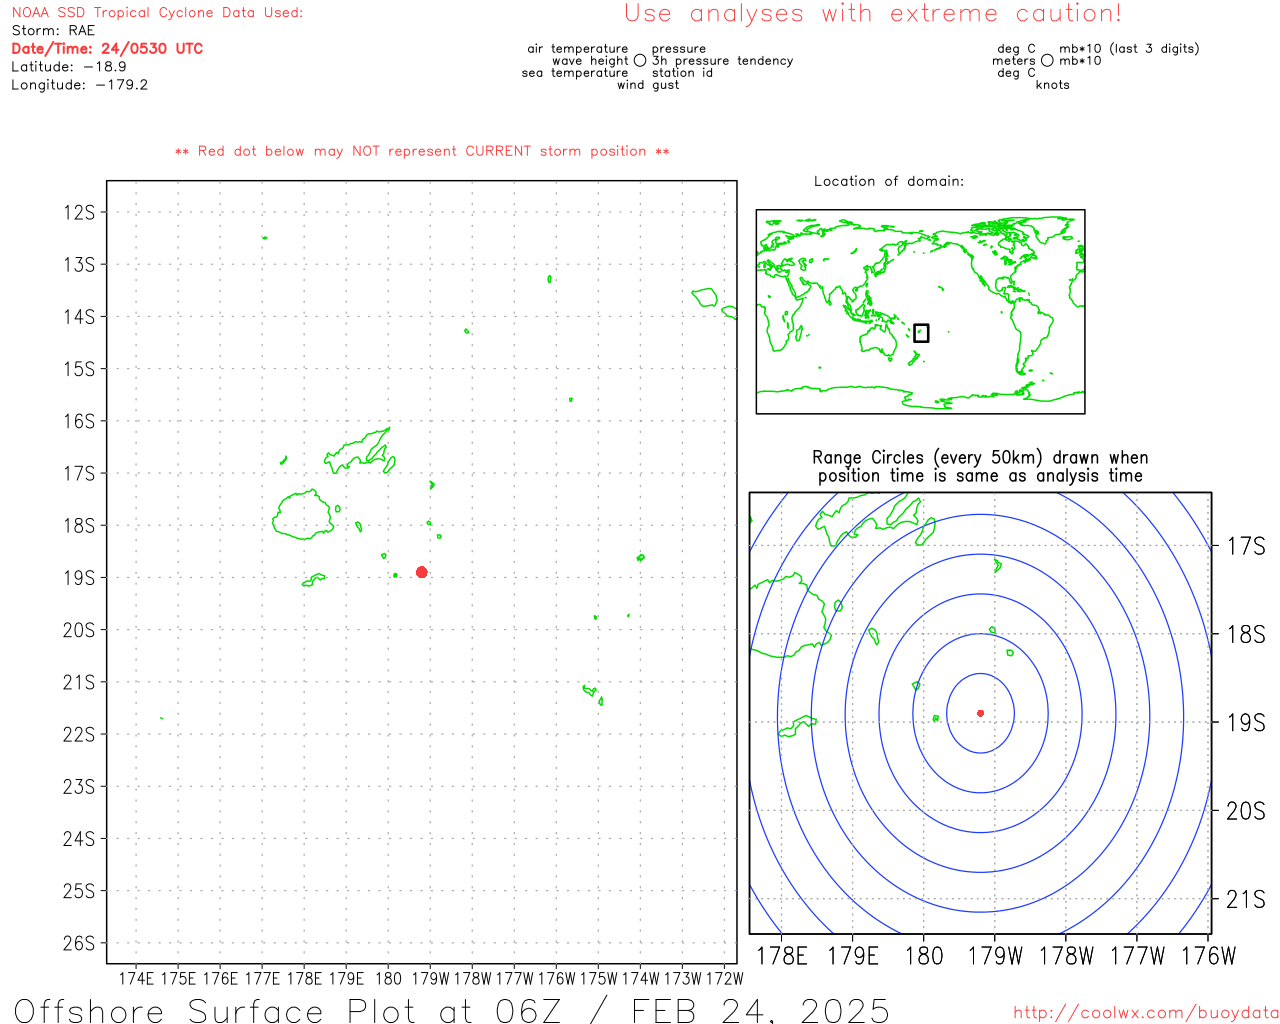Click the 'Latitude: -18.9' text
This screenshot has width=1280, height=1024.
69,67
